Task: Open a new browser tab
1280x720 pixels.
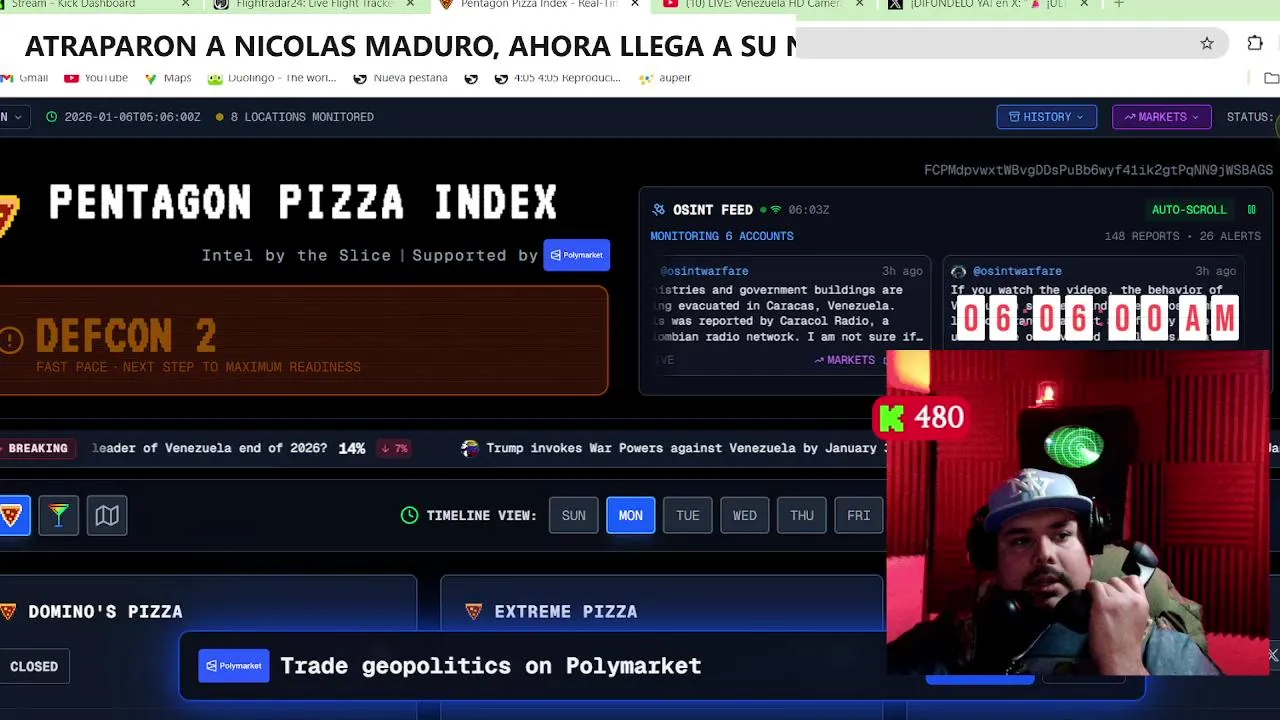Action: [x=1118, y=5]
